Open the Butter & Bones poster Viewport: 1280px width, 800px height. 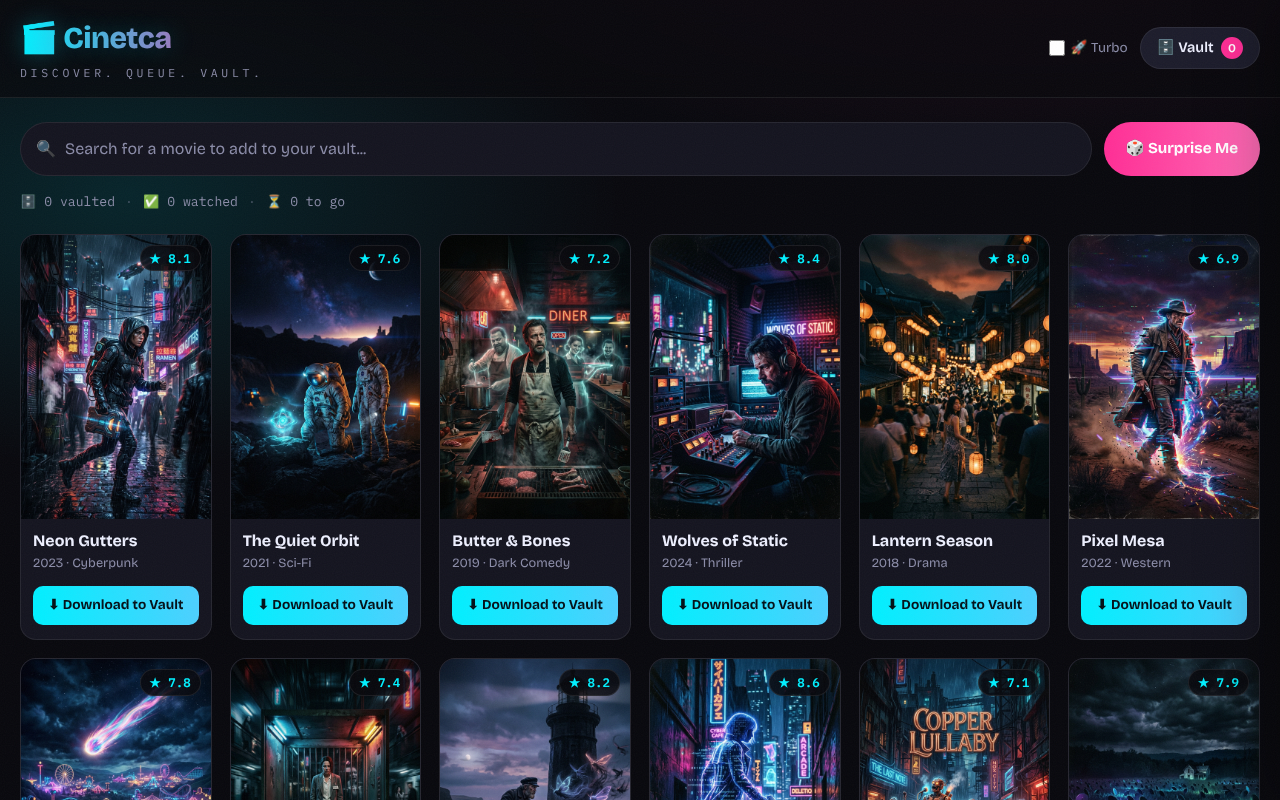(535, 377)
